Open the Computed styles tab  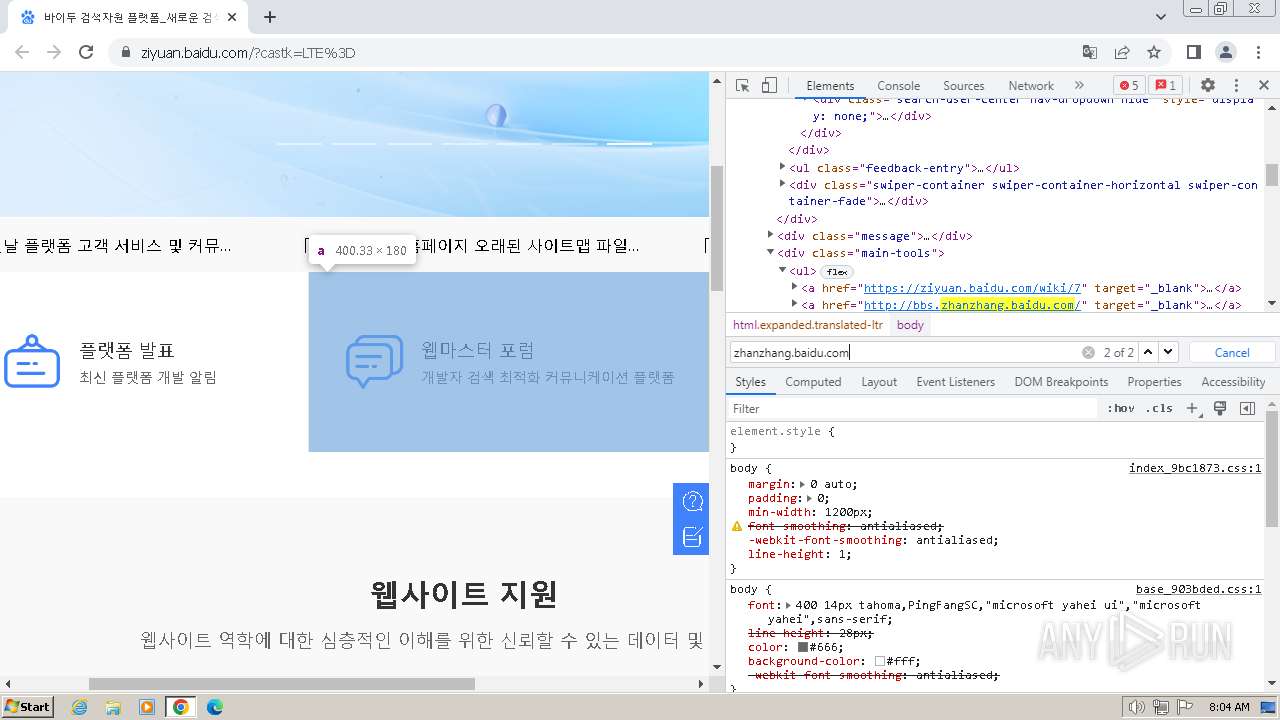(813, 382)
